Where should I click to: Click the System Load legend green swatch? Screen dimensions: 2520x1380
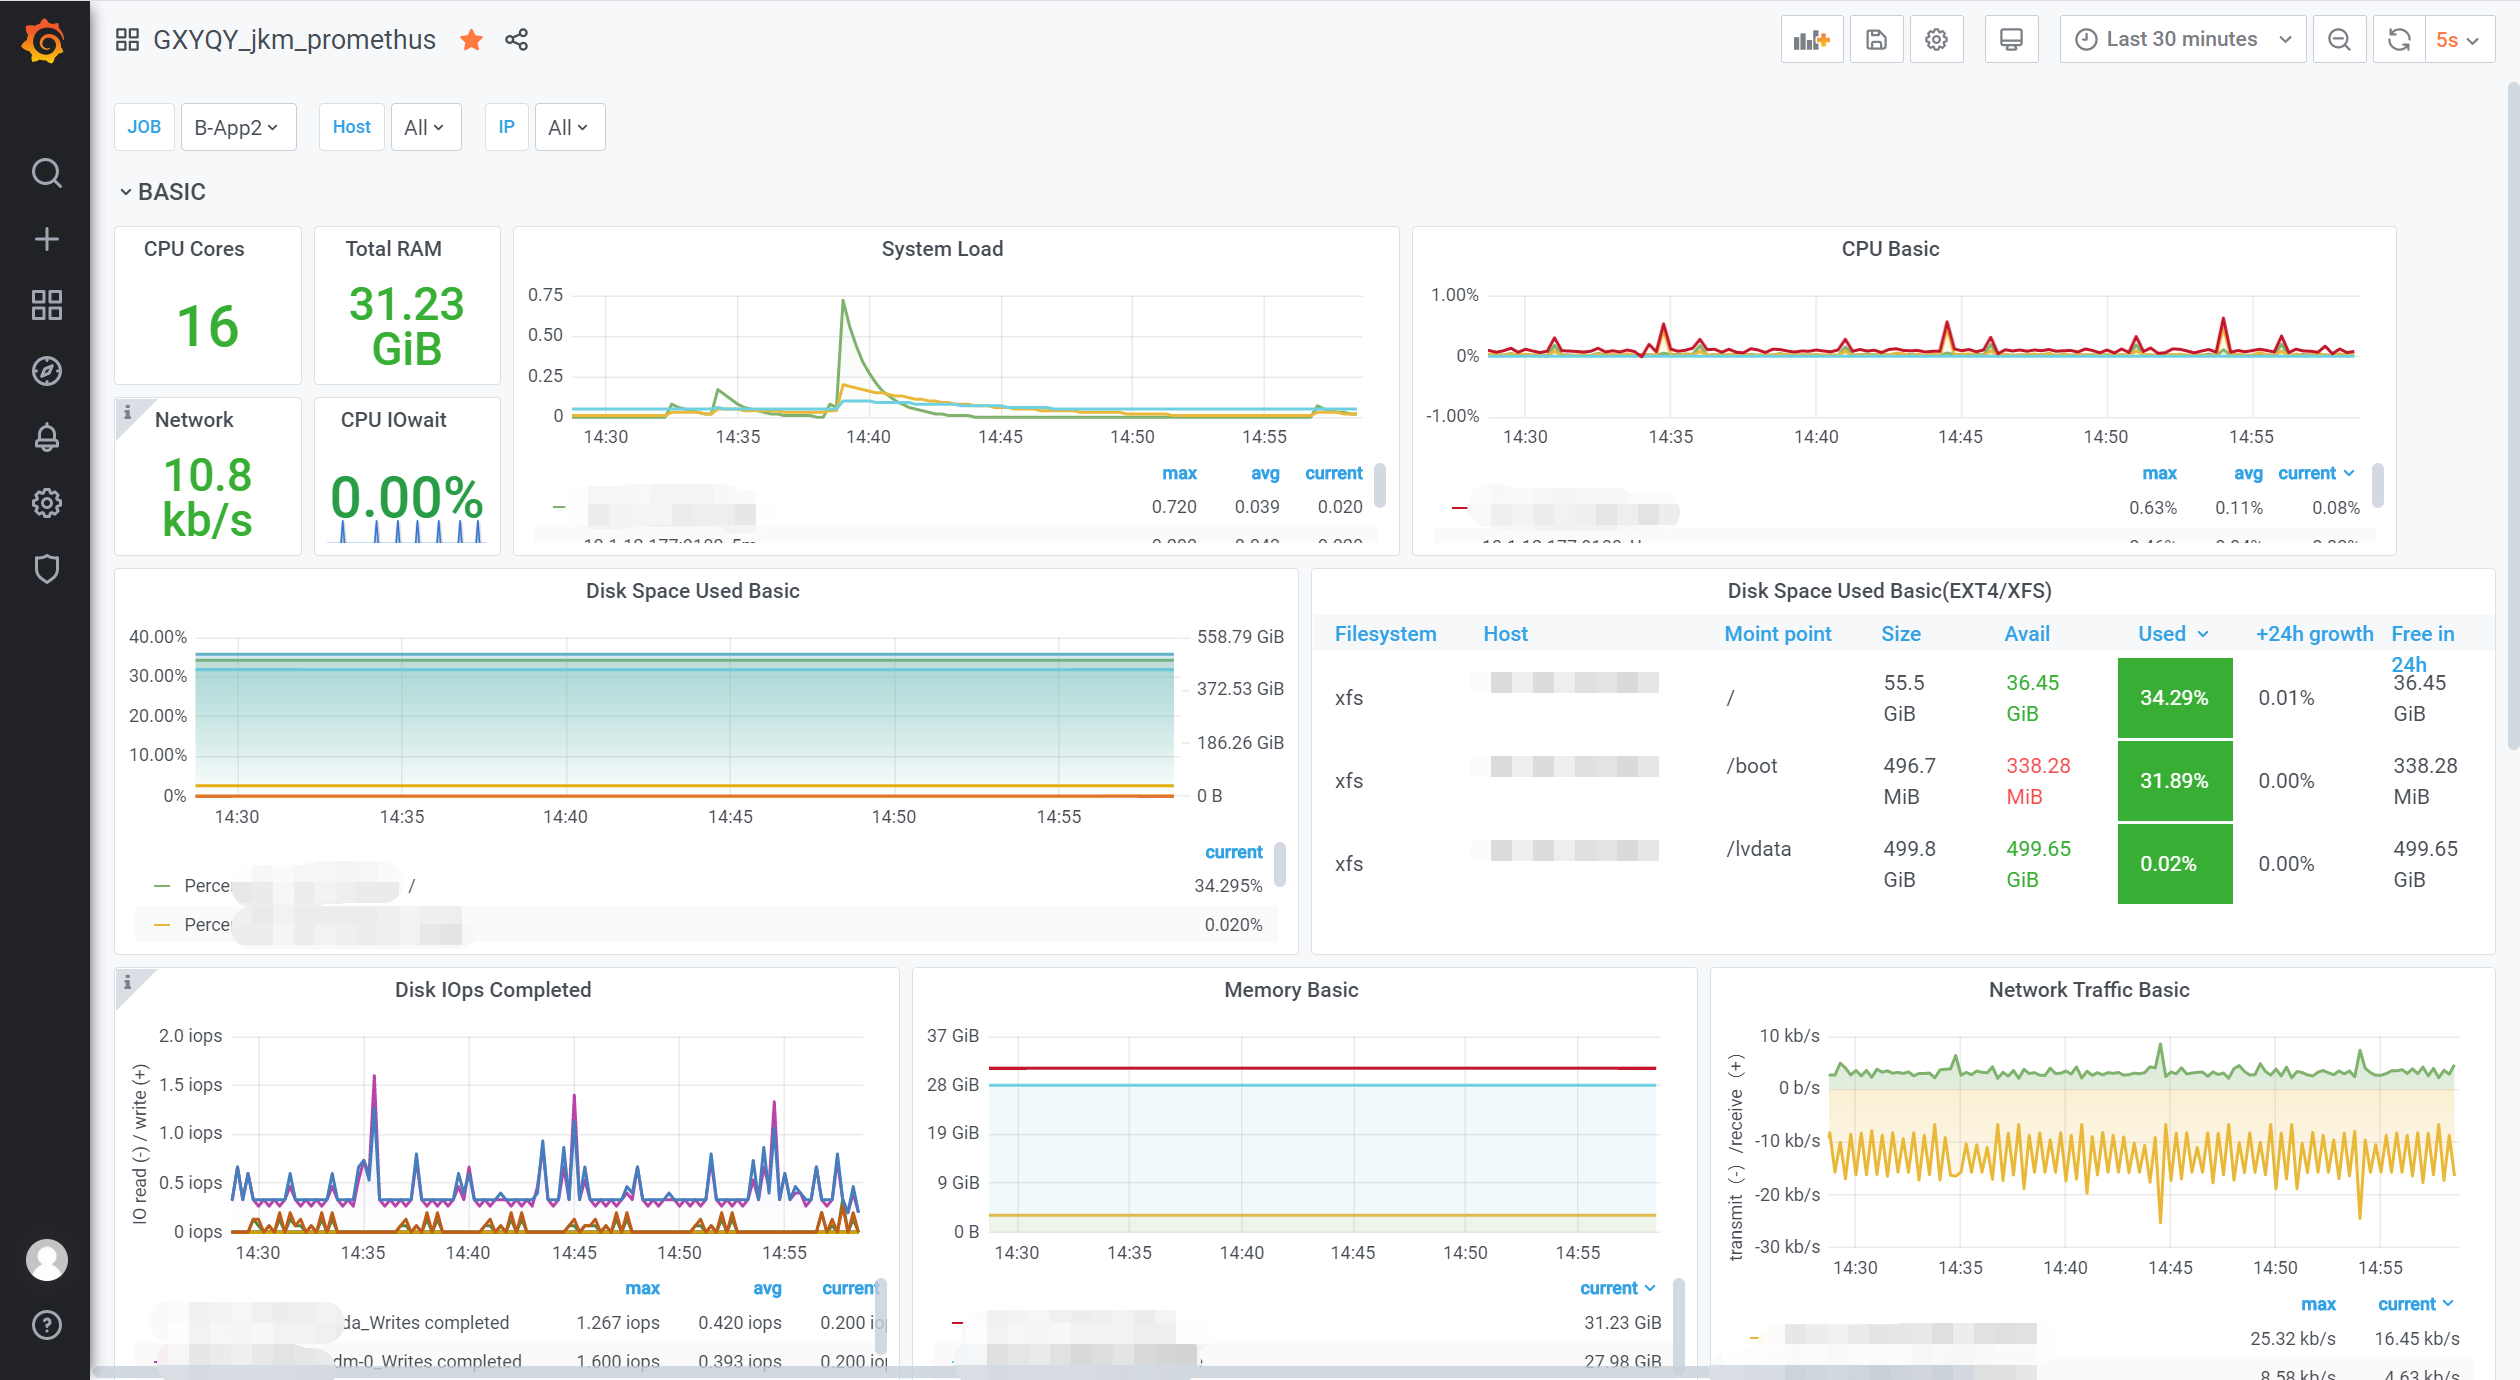pos(559,507)
